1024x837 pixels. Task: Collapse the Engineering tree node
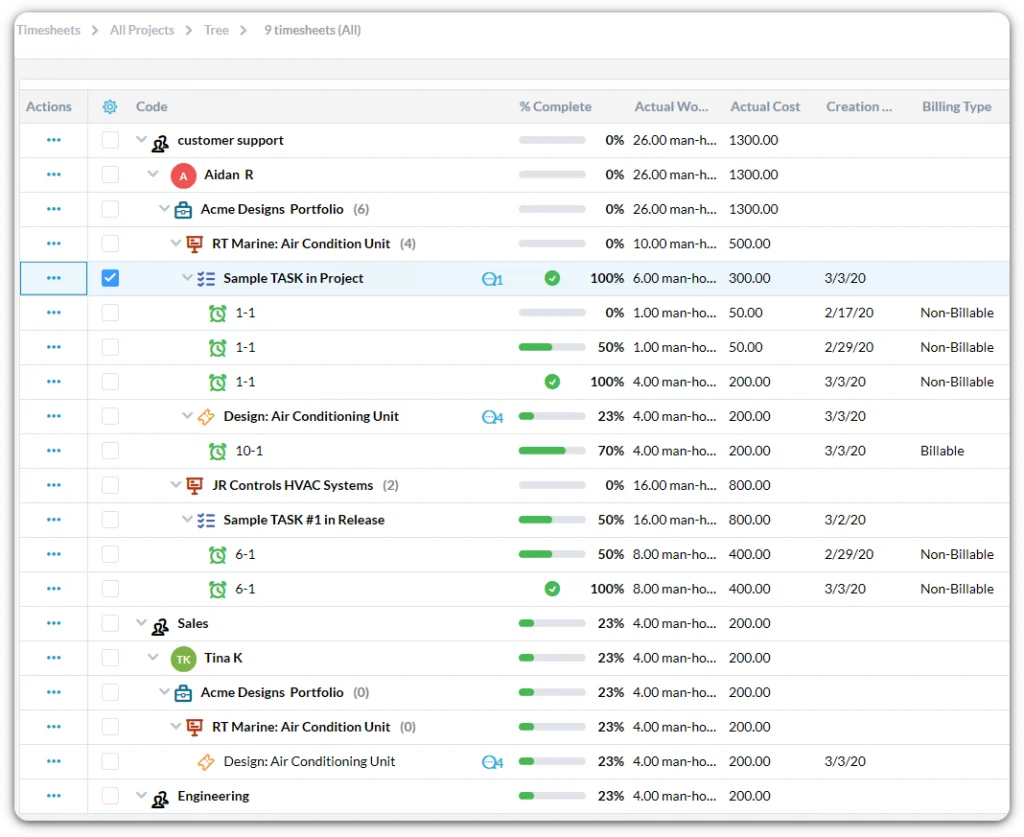tap(141, 797)
